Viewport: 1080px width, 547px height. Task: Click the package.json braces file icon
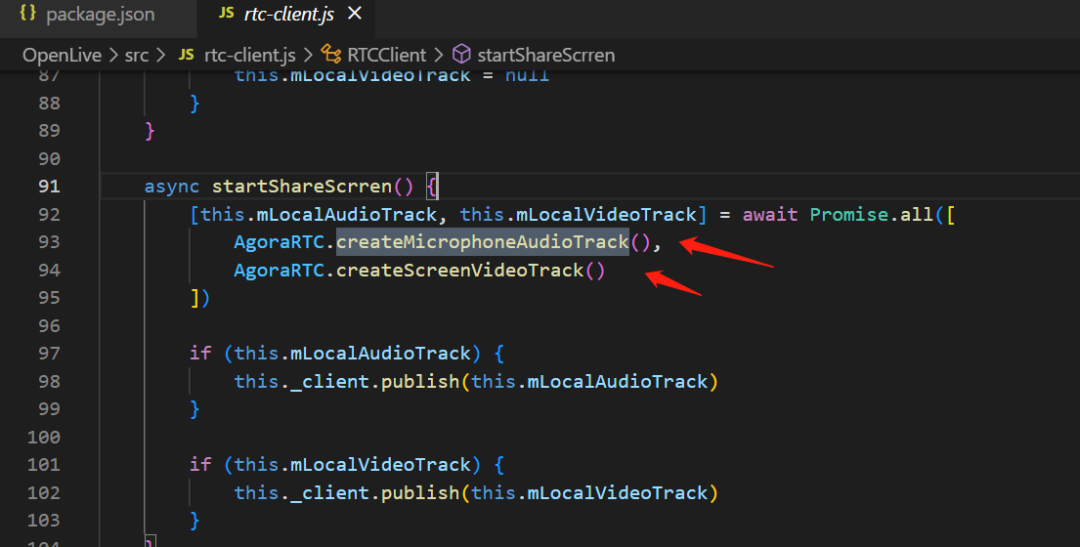(x=28, y=13)
